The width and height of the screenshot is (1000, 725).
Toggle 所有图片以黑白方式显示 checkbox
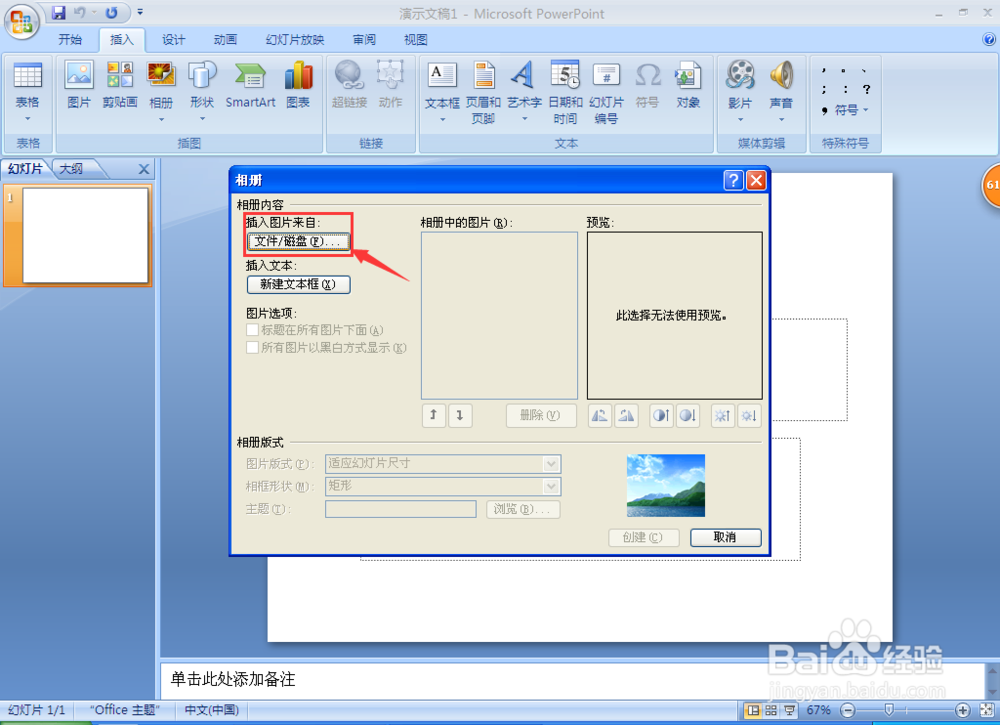pos(253,348)
